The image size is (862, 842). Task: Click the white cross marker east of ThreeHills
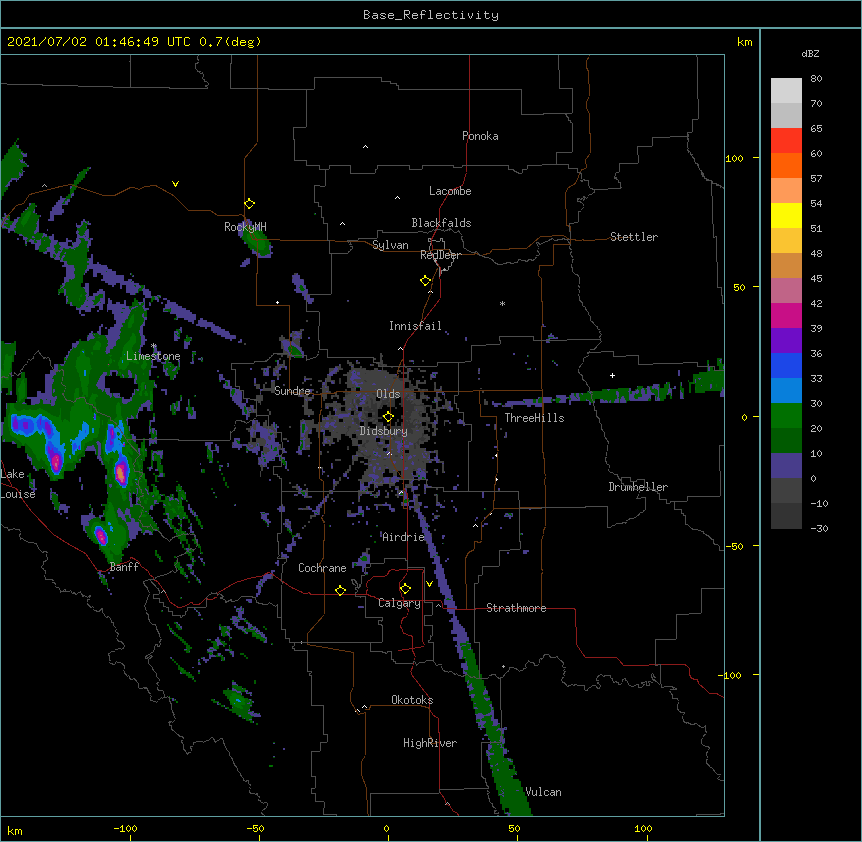tap(612, 375)
